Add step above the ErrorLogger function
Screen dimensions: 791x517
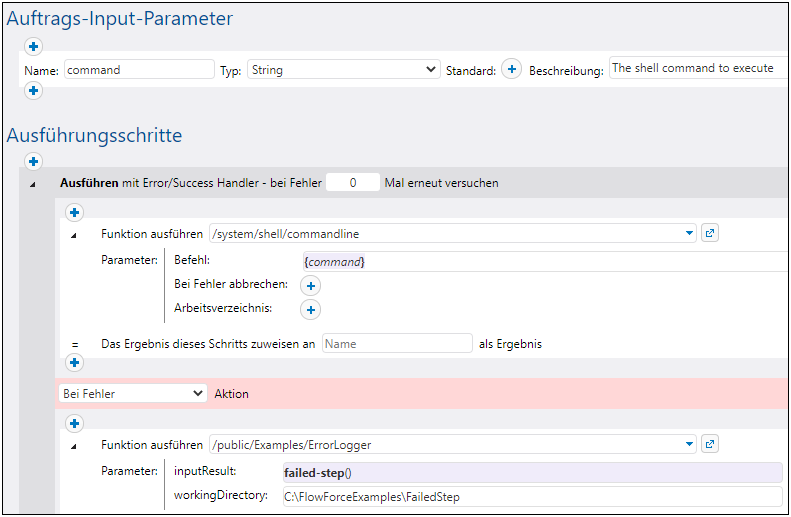pos(74,423)
